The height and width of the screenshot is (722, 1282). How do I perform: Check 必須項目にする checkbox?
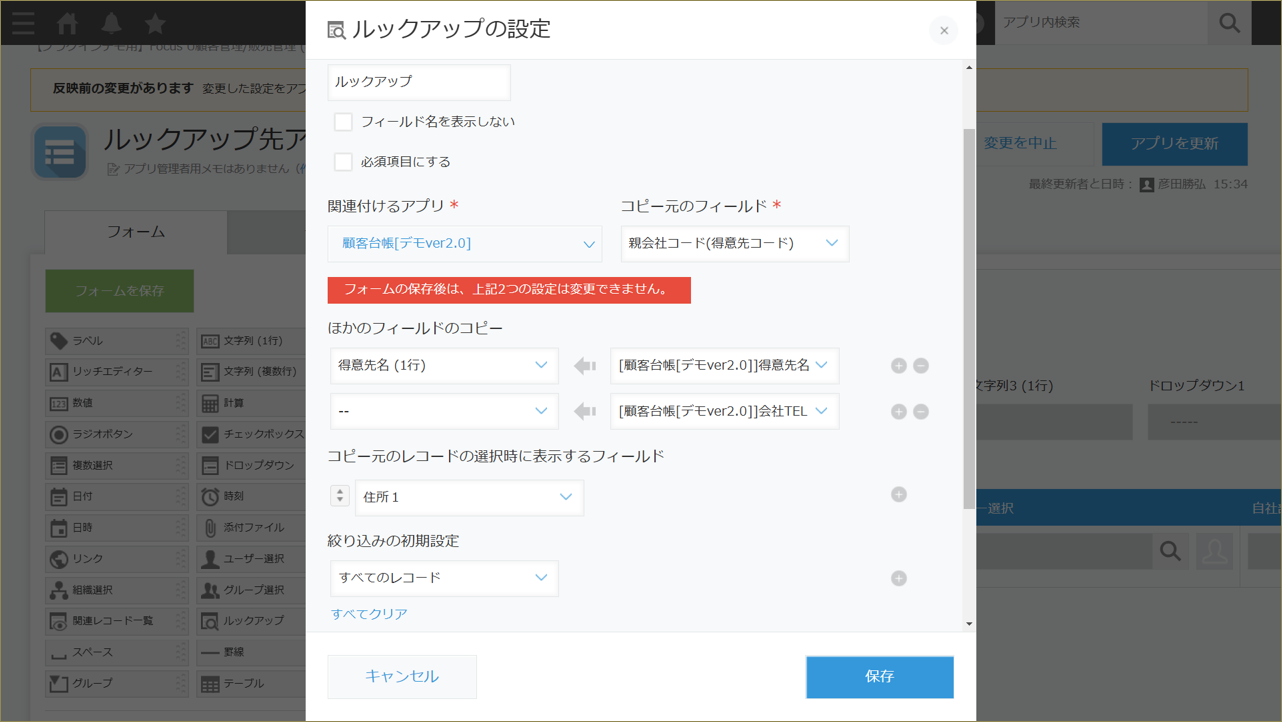pos(343,162)
